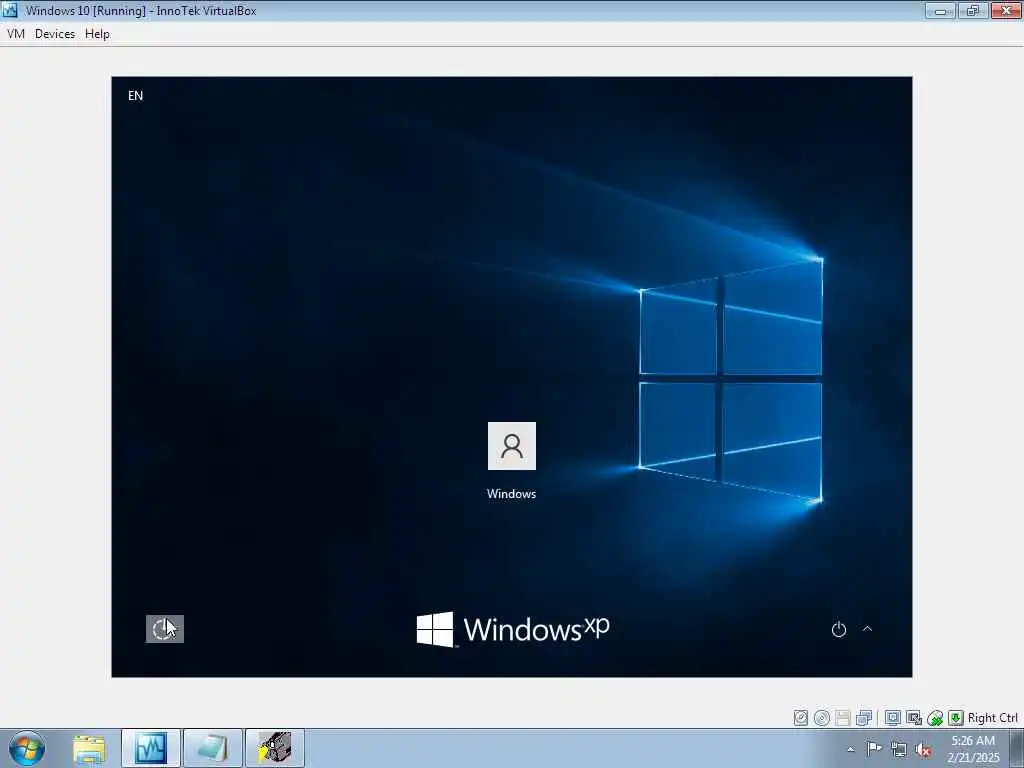Open the pixelated character app in taskbar

pos(274,748)
